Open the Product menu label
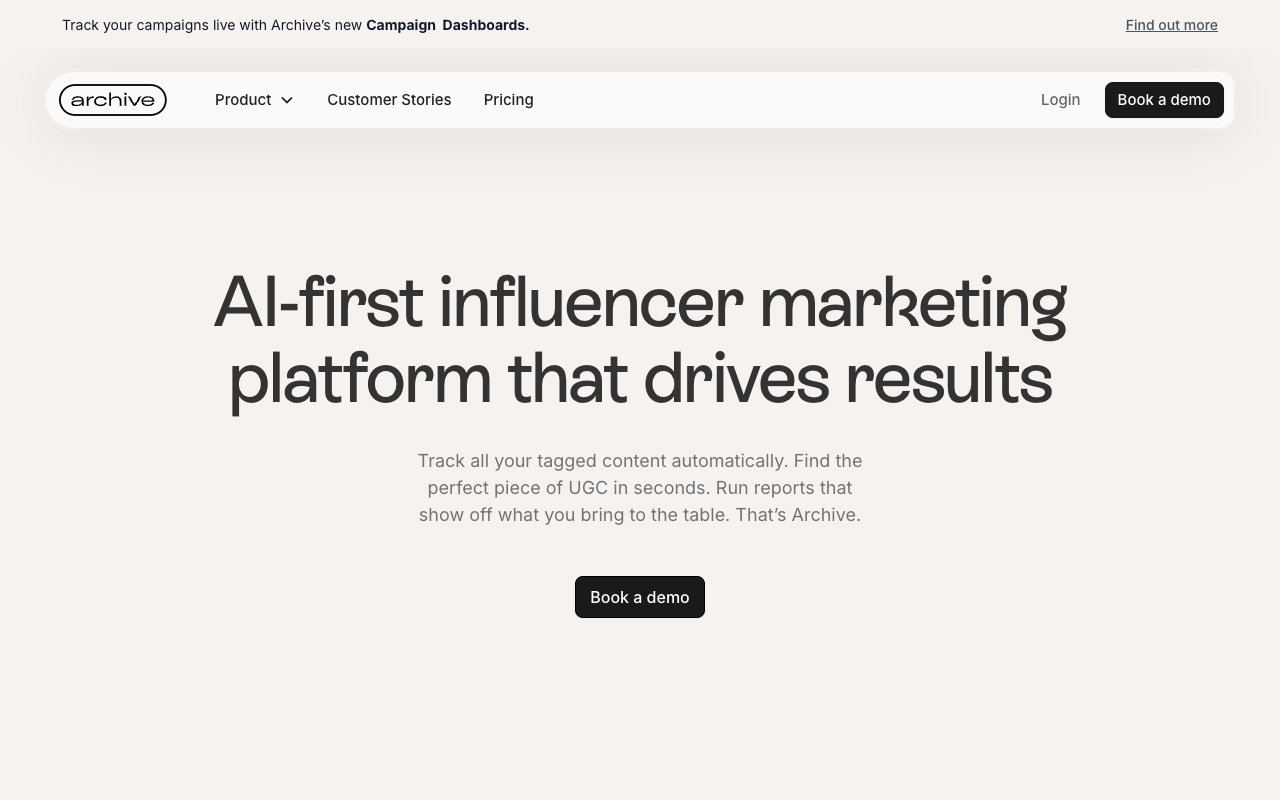 [x=243, y=100]
